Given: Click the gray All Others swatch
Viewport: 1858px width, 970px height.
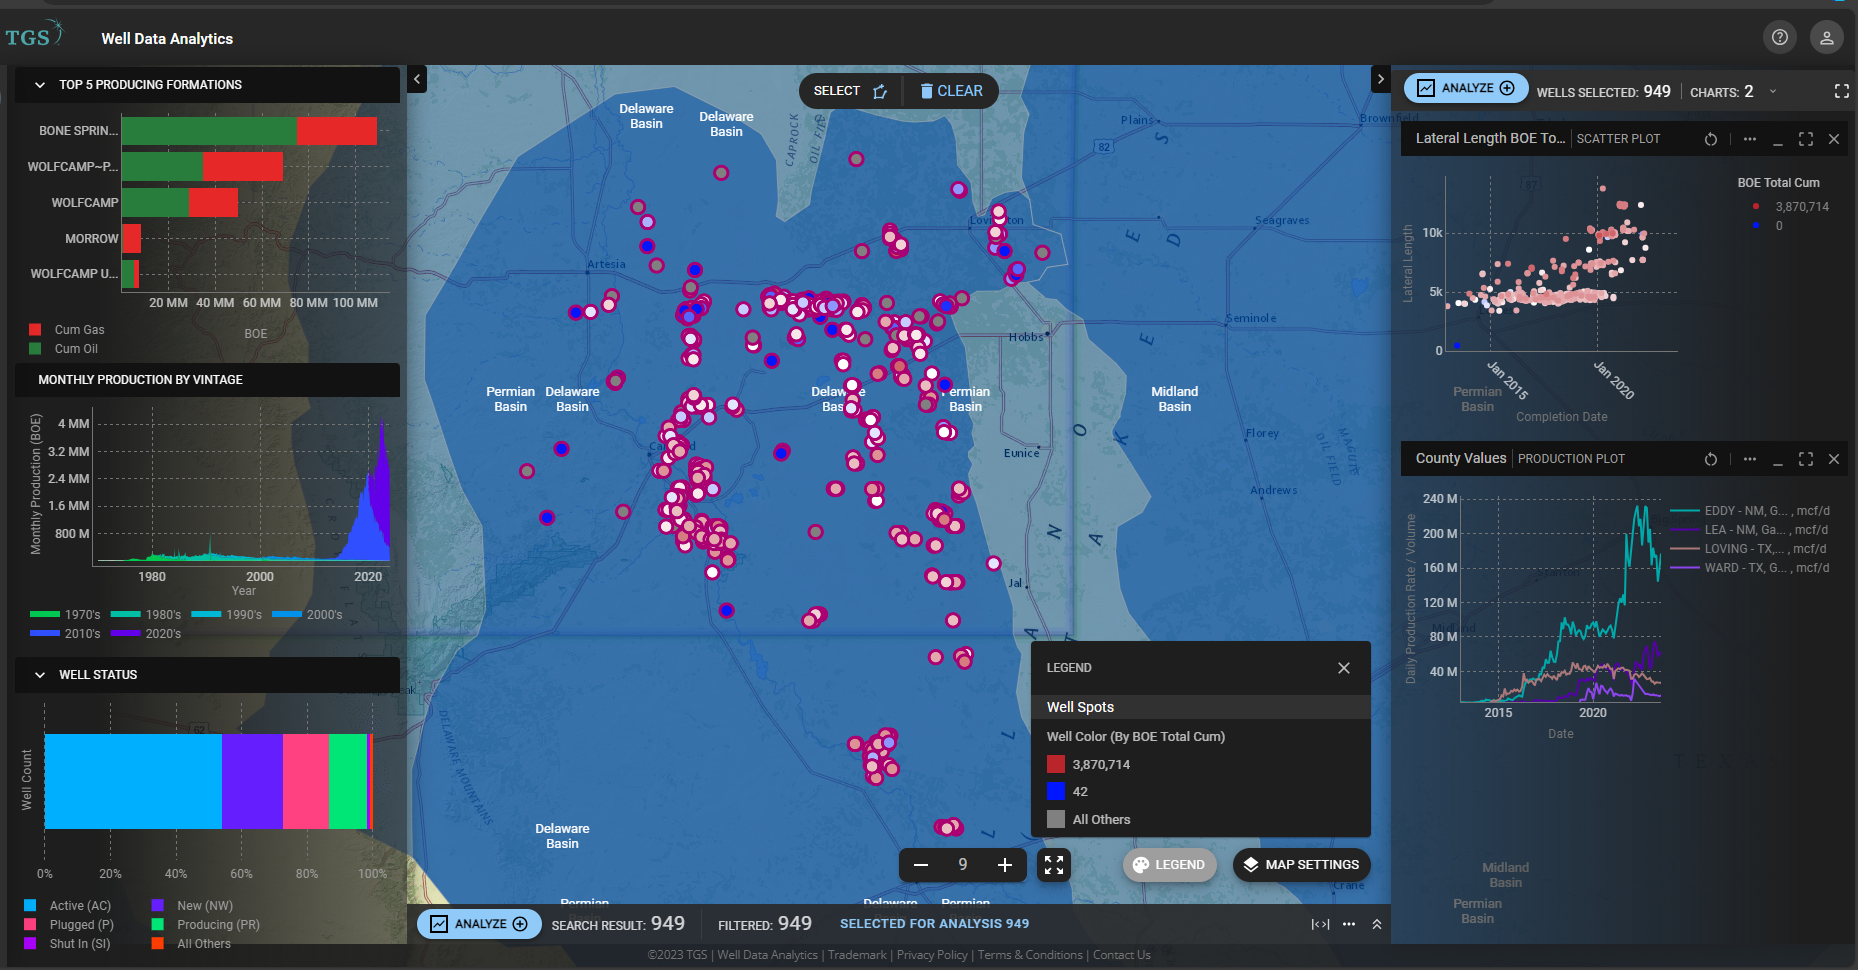Looking at the screenshot, I should pyautogui.click(x=1056, y=819).
